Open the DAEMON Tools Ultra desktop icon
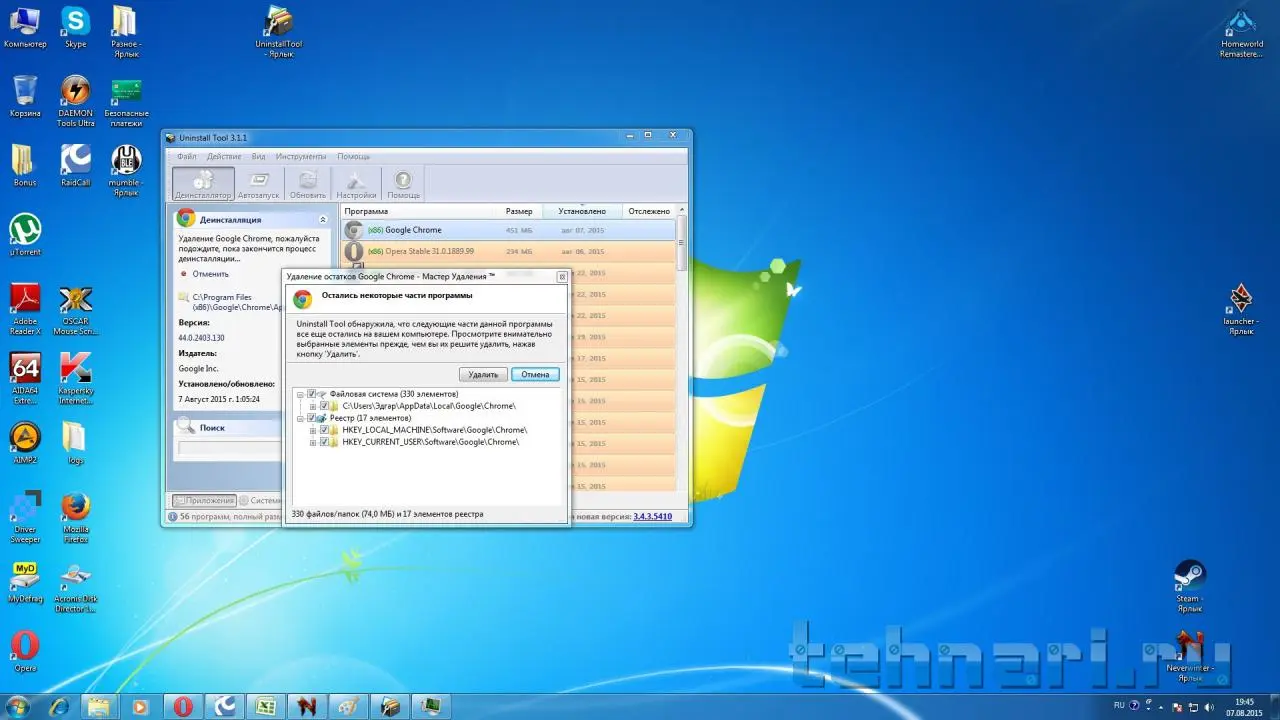 [x=75, y=102]
